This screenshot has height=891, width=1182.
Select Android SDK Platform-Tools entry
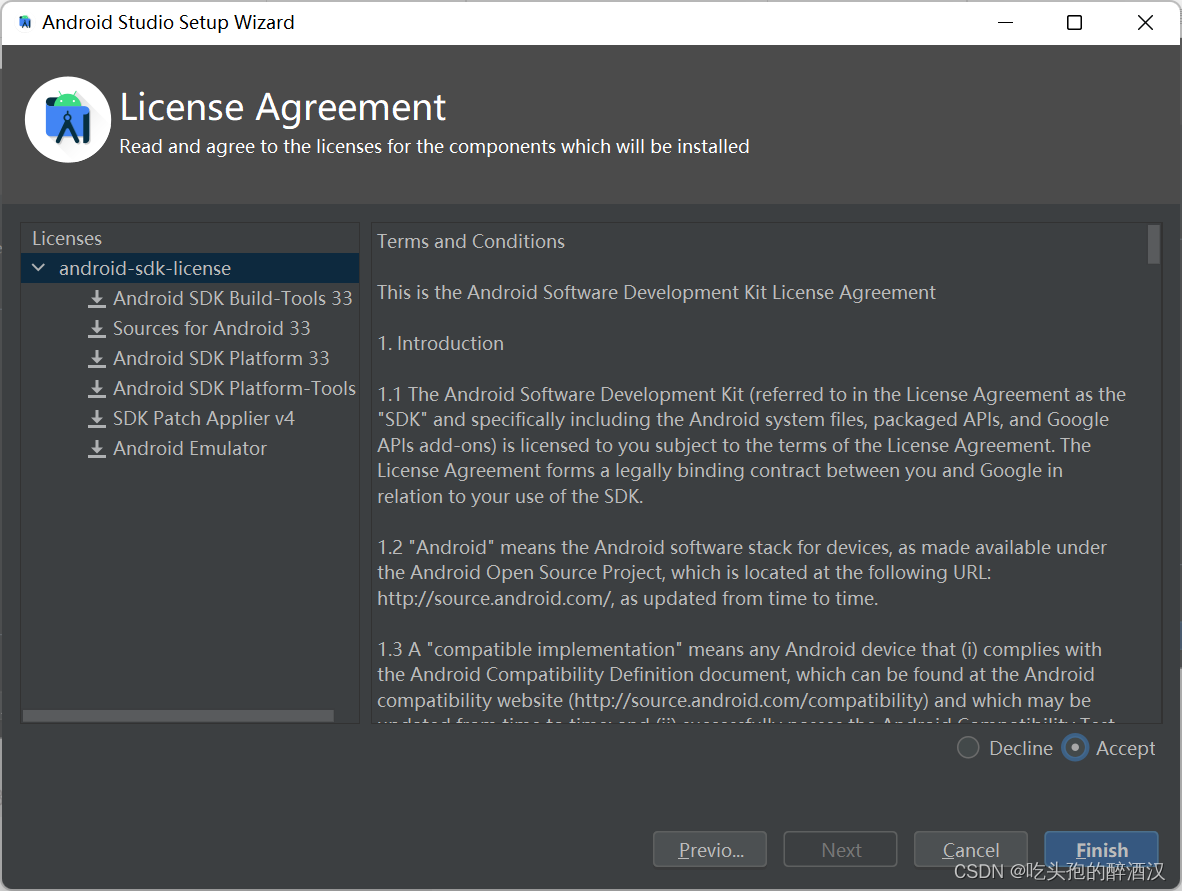click(x=234, y=389)
